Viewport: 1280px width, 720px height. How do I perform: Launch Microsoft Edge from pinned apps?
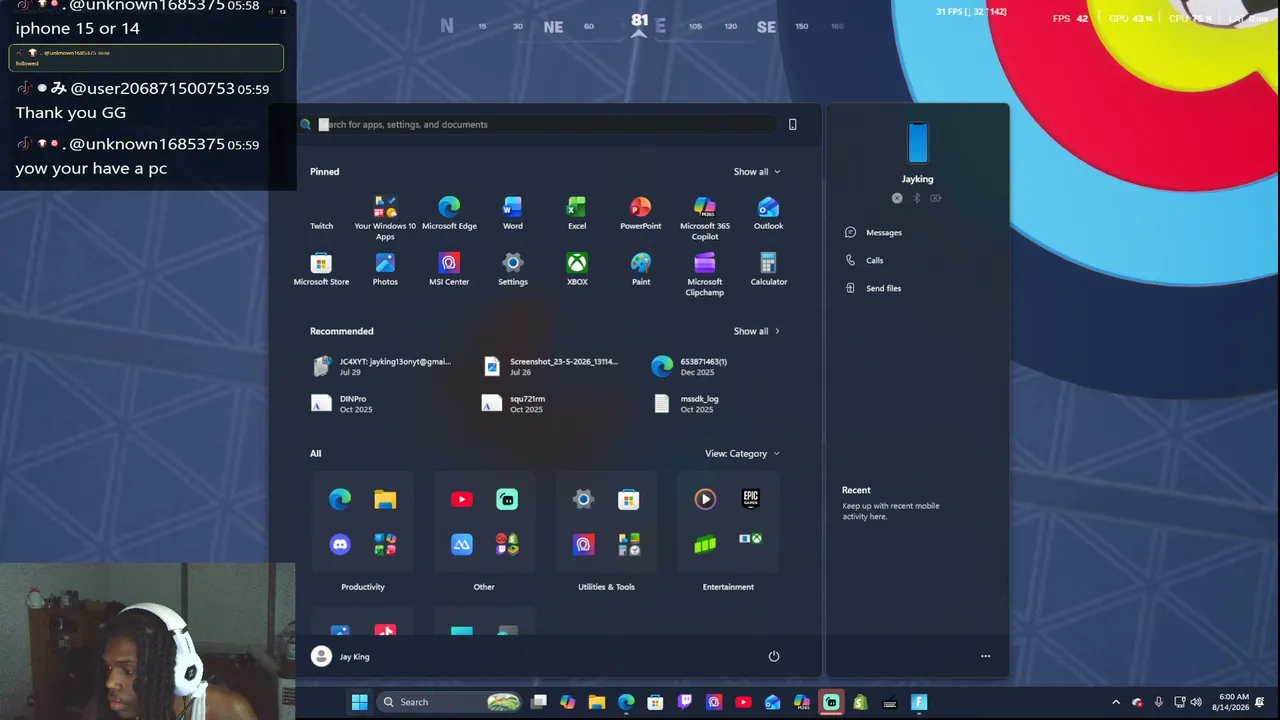pos(449,213)
